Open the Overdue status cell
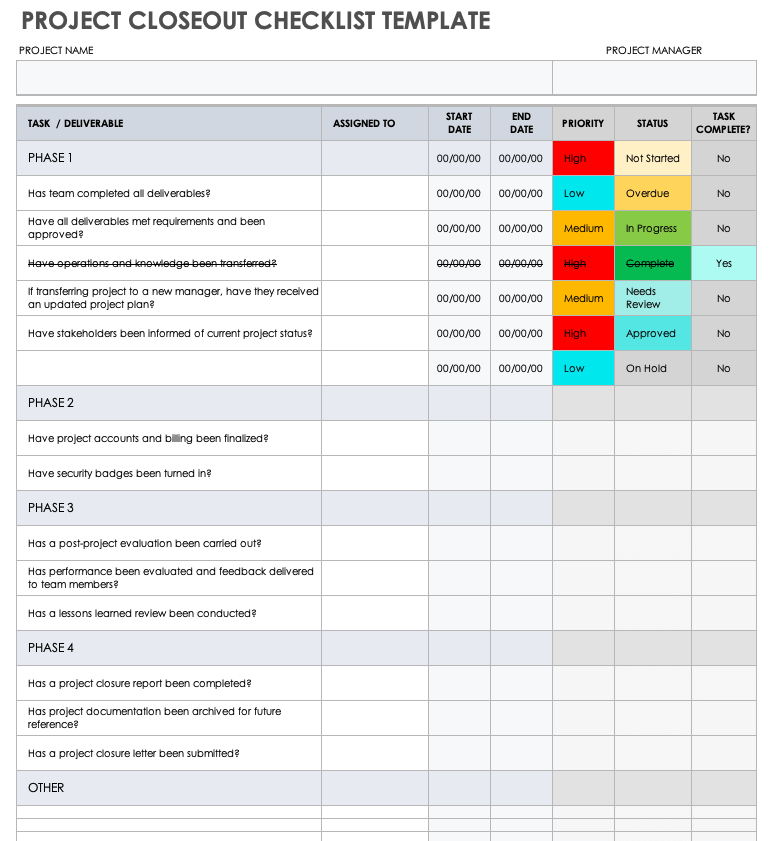This screenshot has height=841, width=774. tap(652, 193)
